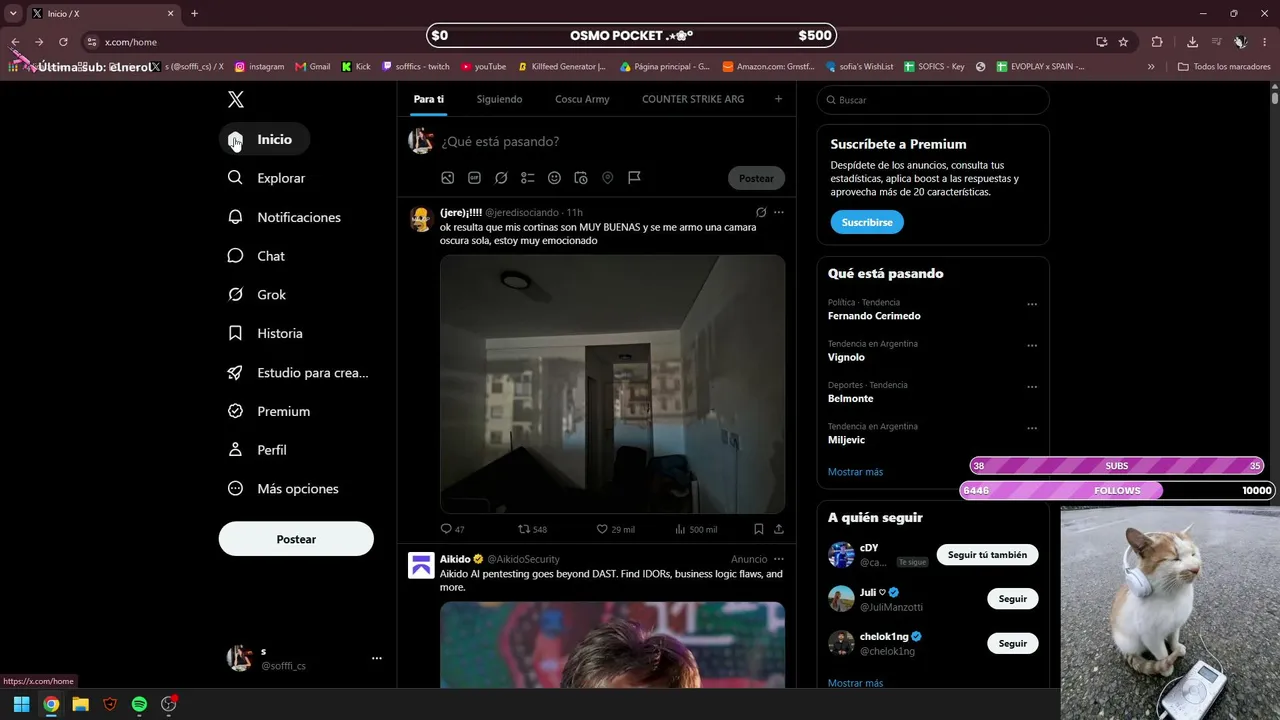
Task: Use the Grok icon in compose toolbar
Action: 501,178
